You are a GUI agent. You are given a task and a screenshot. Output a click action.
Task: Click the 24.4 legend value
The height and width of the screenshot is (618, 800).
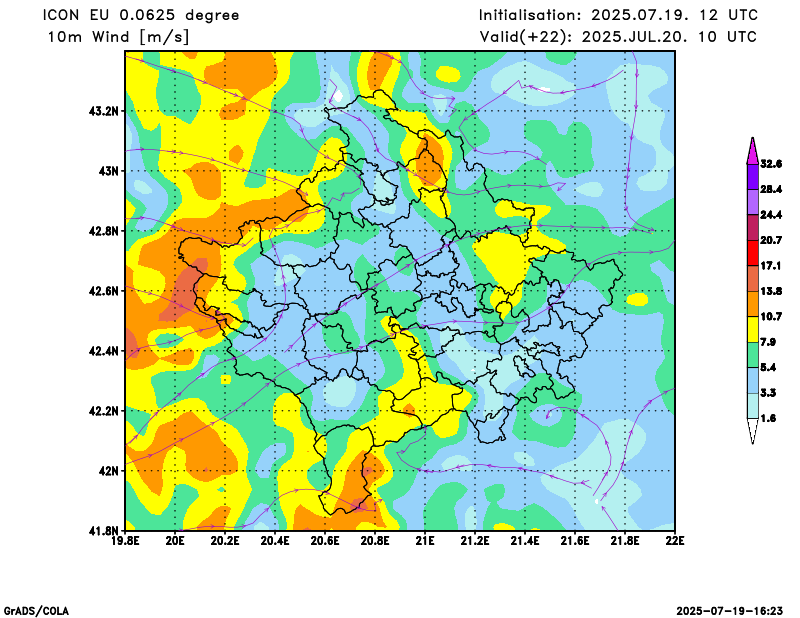(x=771, y=215)
